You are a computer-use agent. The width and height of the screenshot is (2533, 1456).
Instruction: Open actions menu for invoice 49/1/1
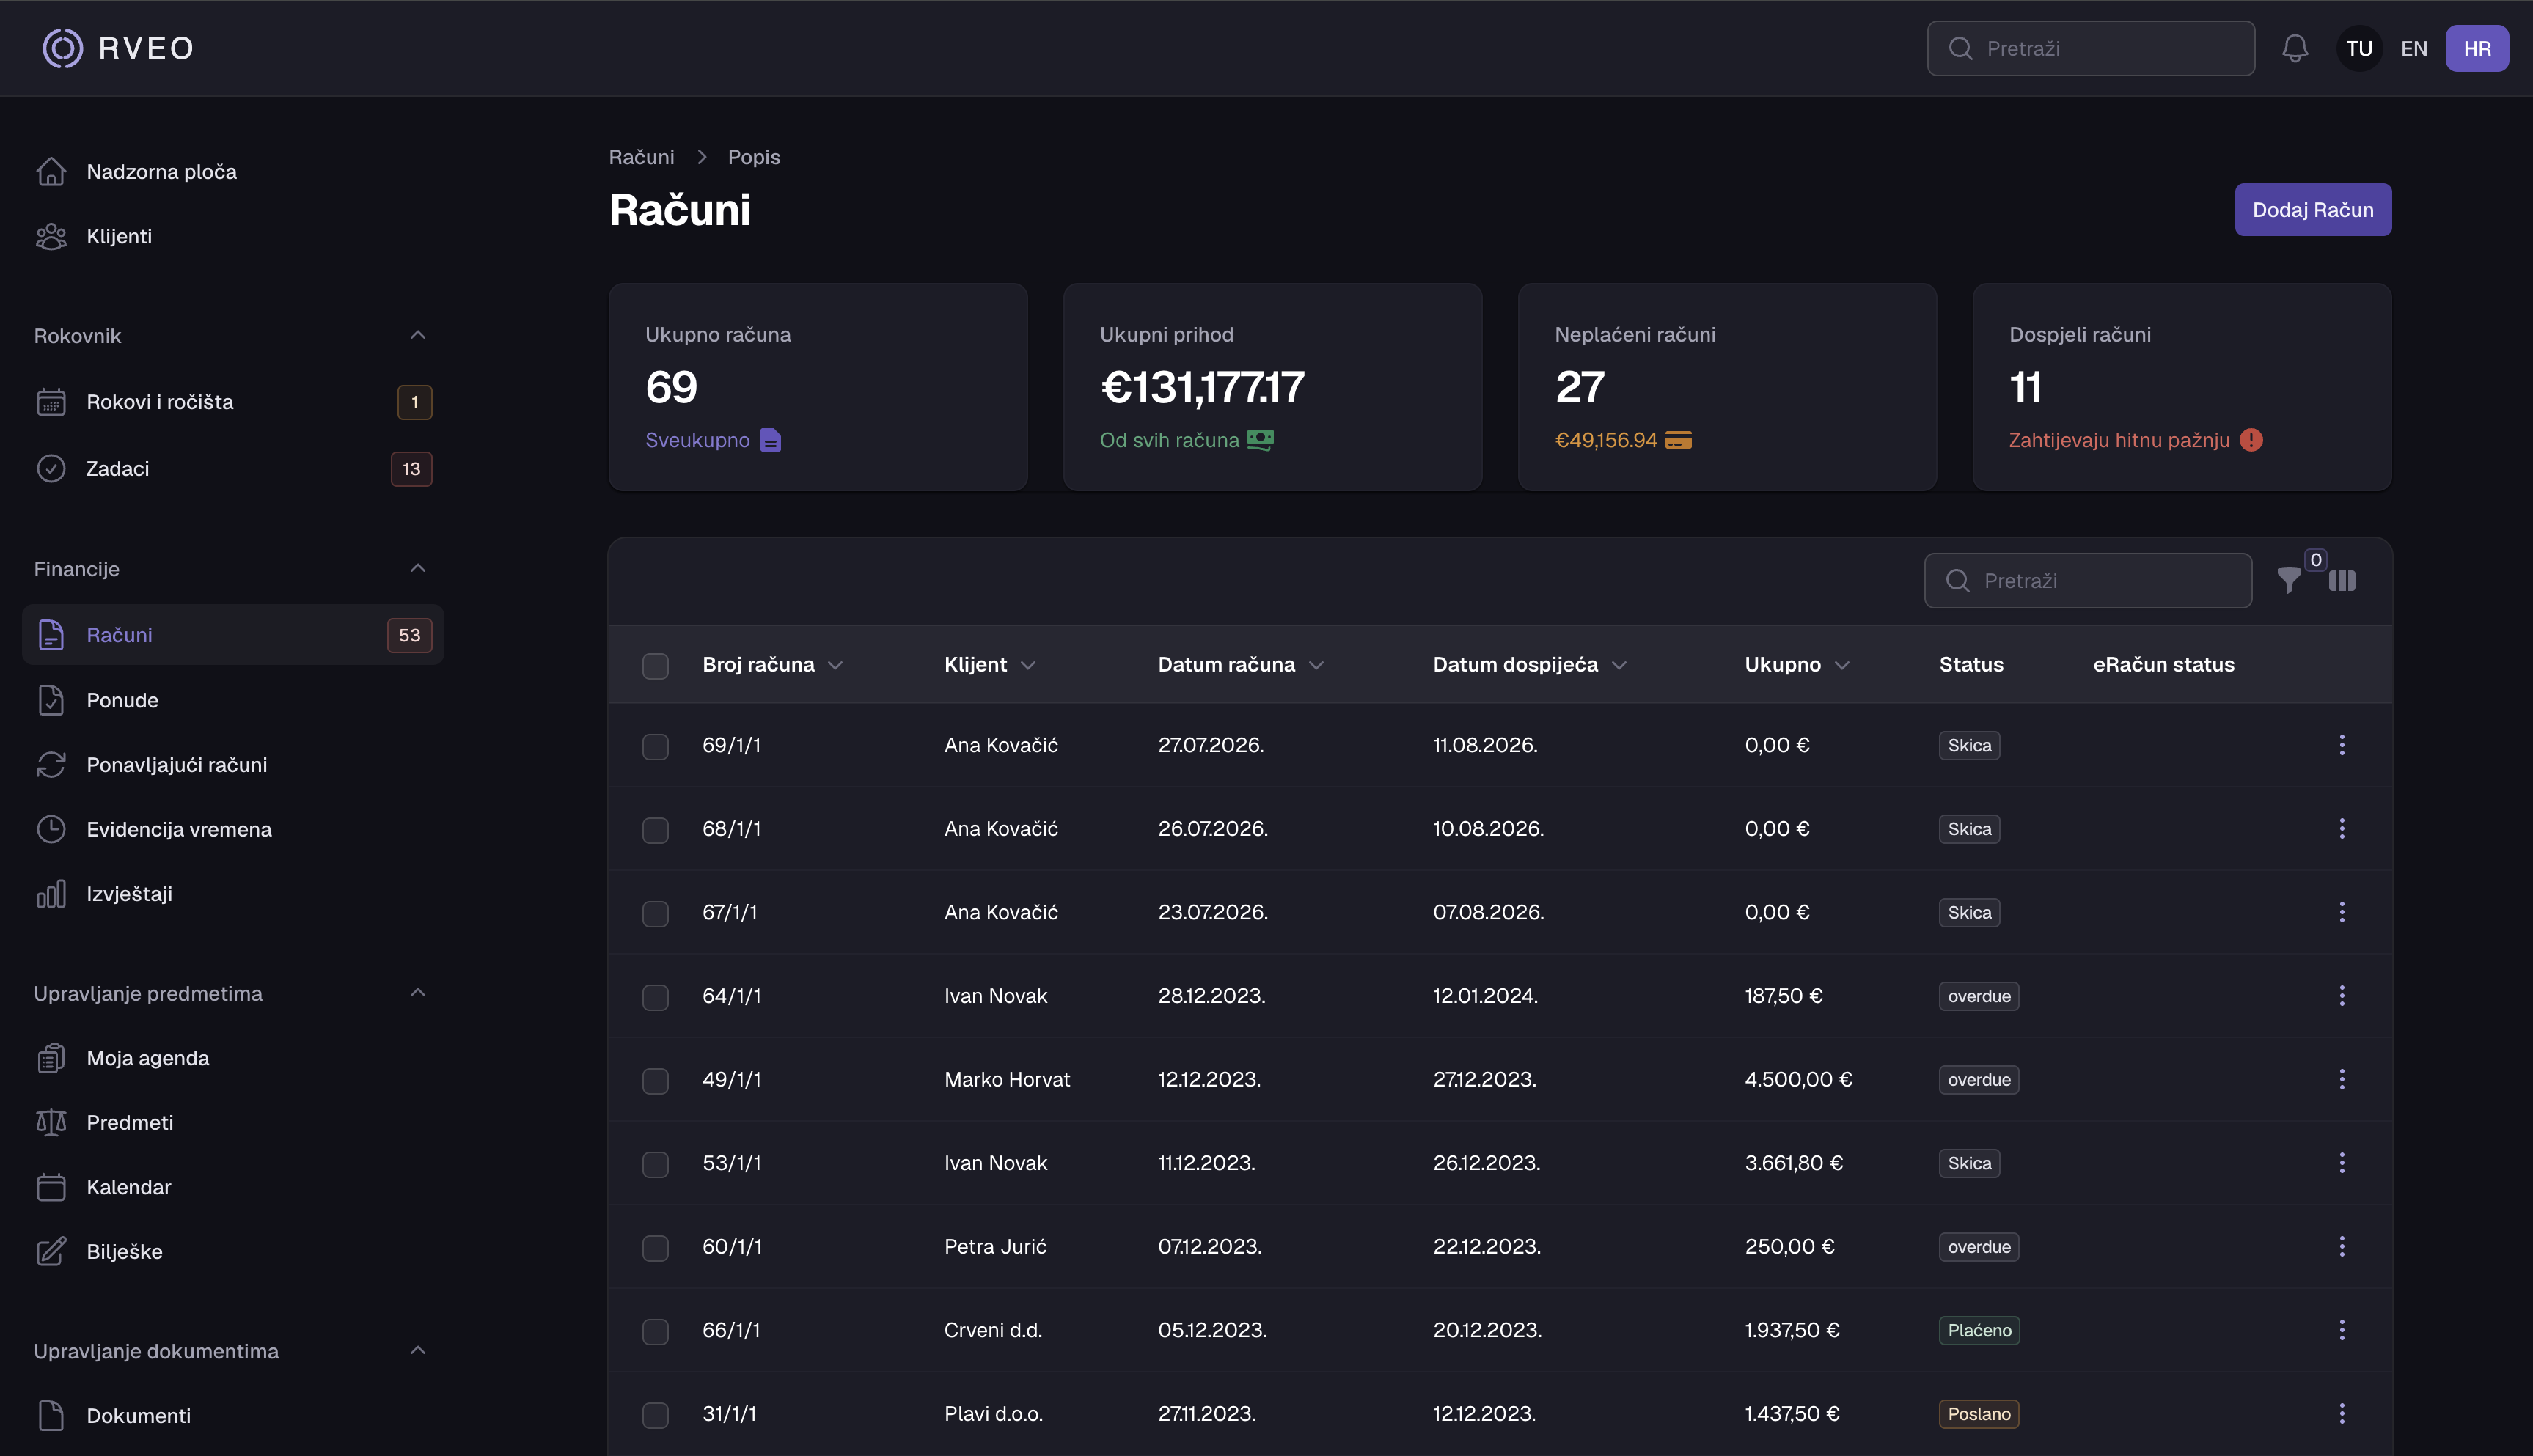pos(2341,1079)
